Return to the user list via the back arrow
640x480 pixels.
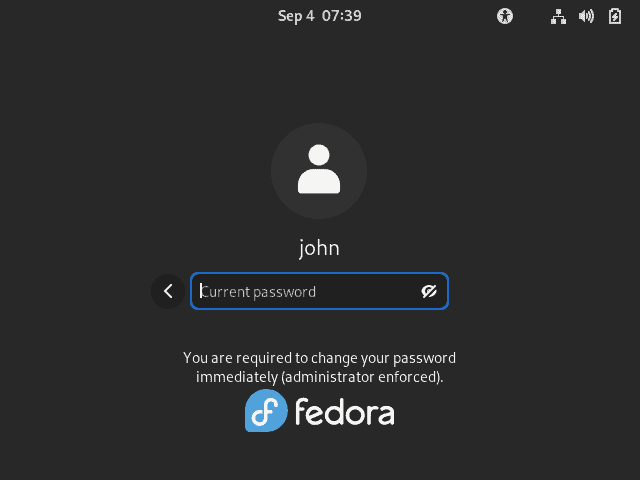168,291
